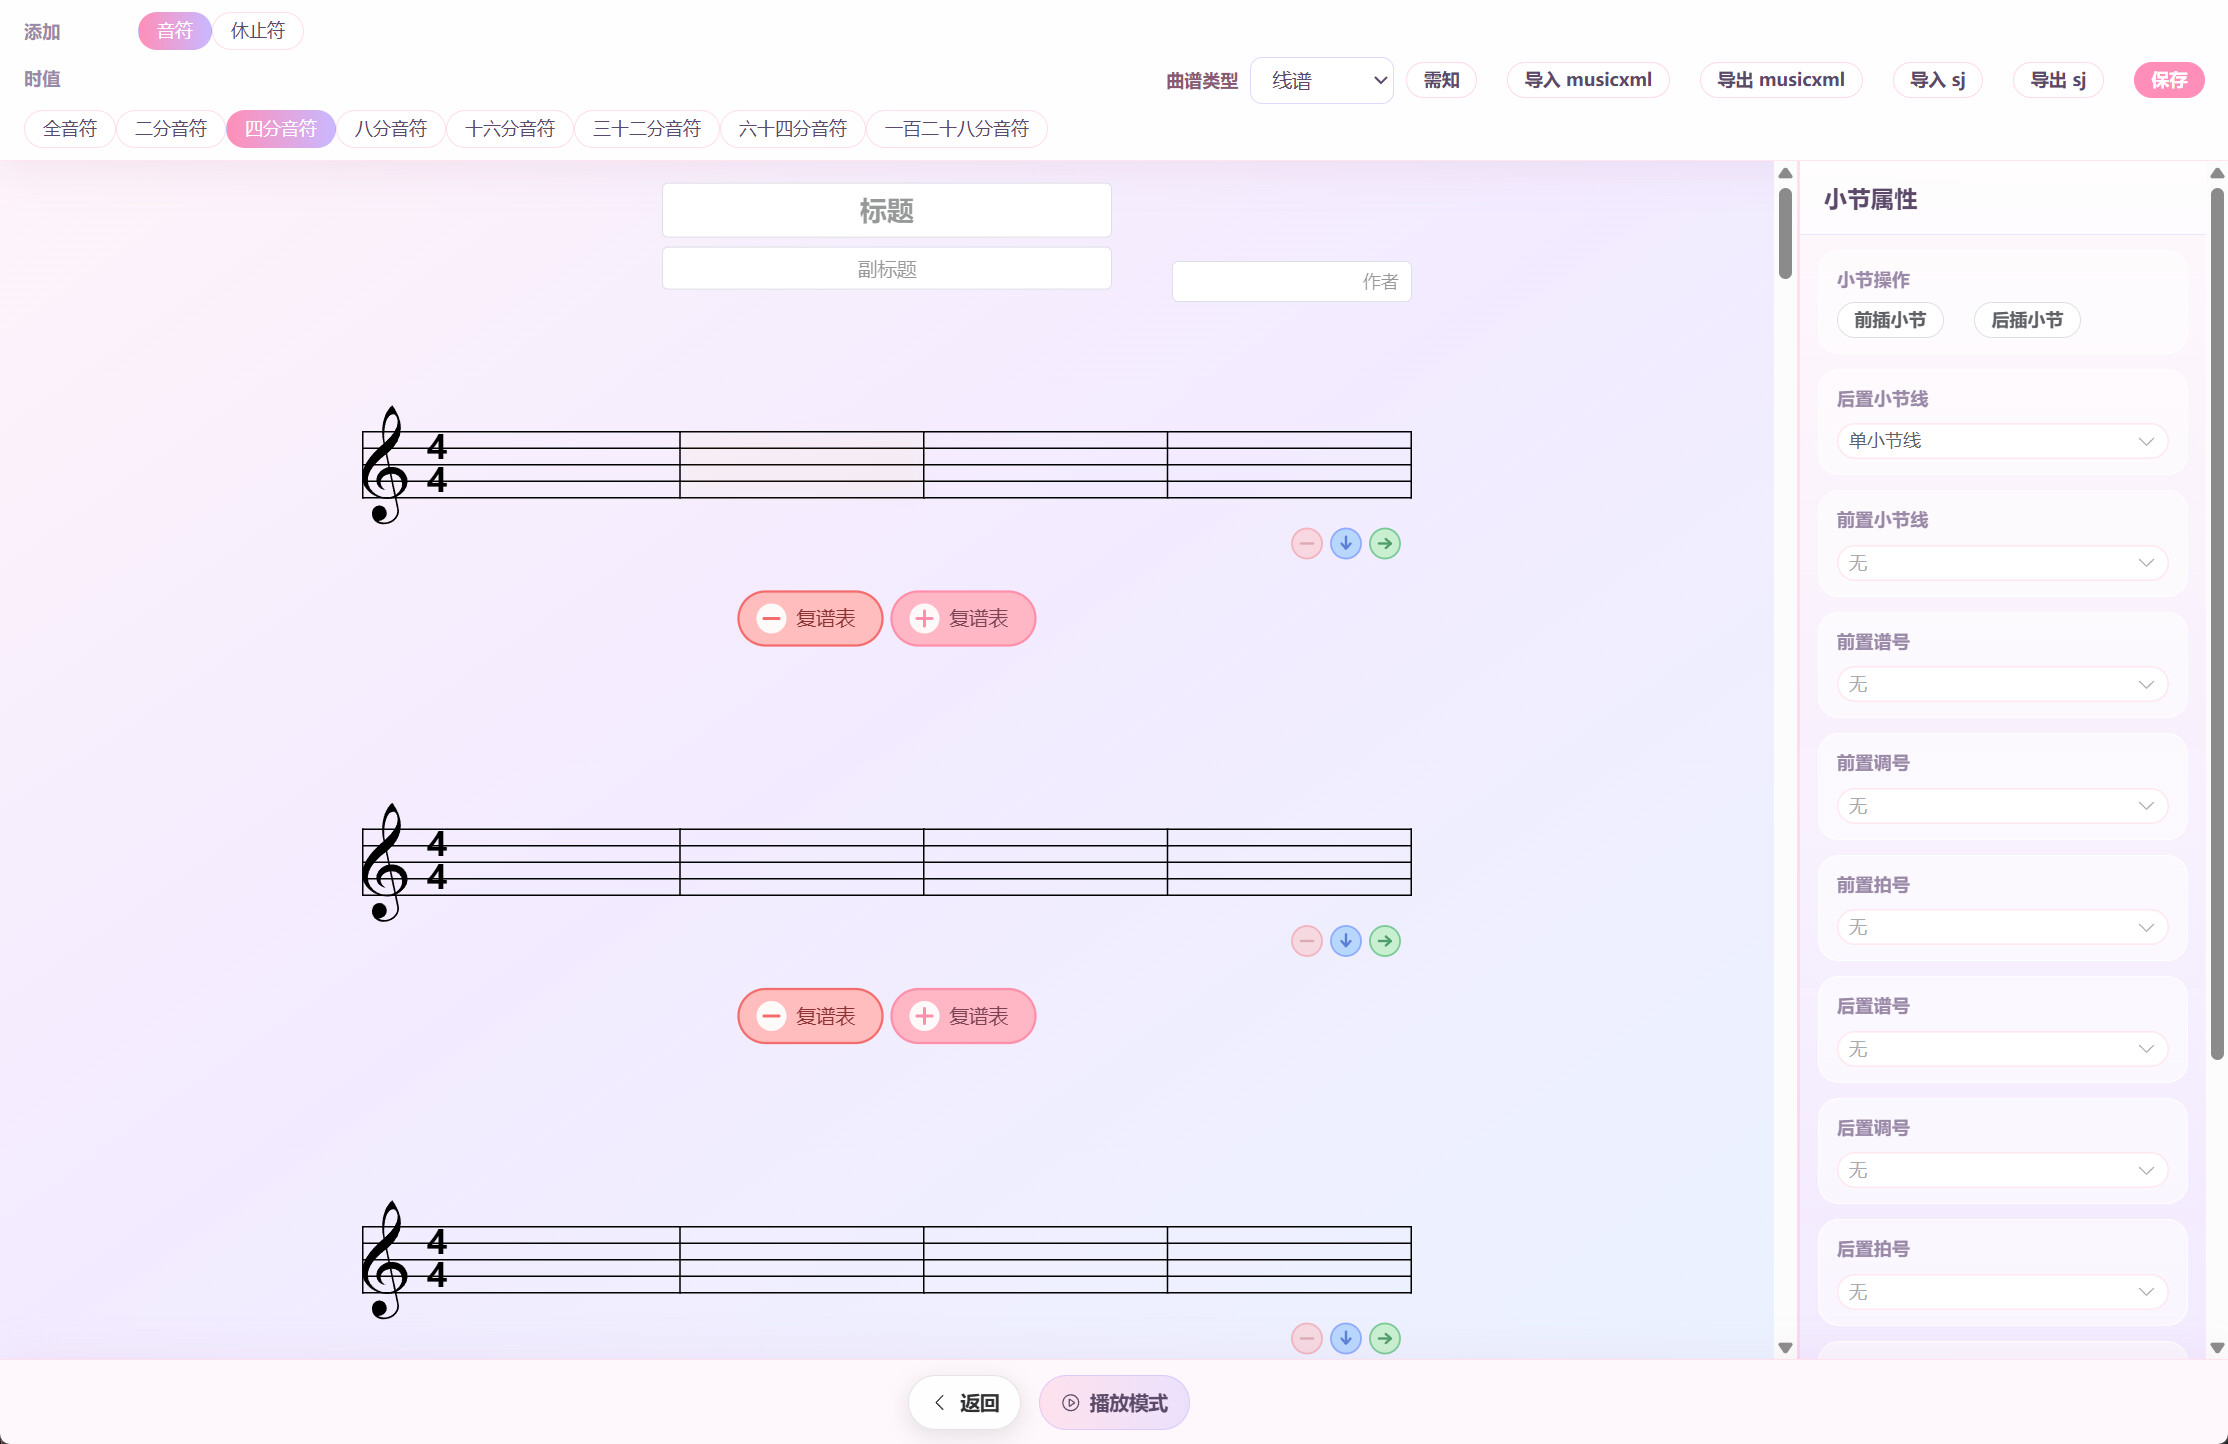This screenshot has width=2228, height=1444.
Task: Switch to 休止符 (rest) add mode
Action: coord(258,31)
